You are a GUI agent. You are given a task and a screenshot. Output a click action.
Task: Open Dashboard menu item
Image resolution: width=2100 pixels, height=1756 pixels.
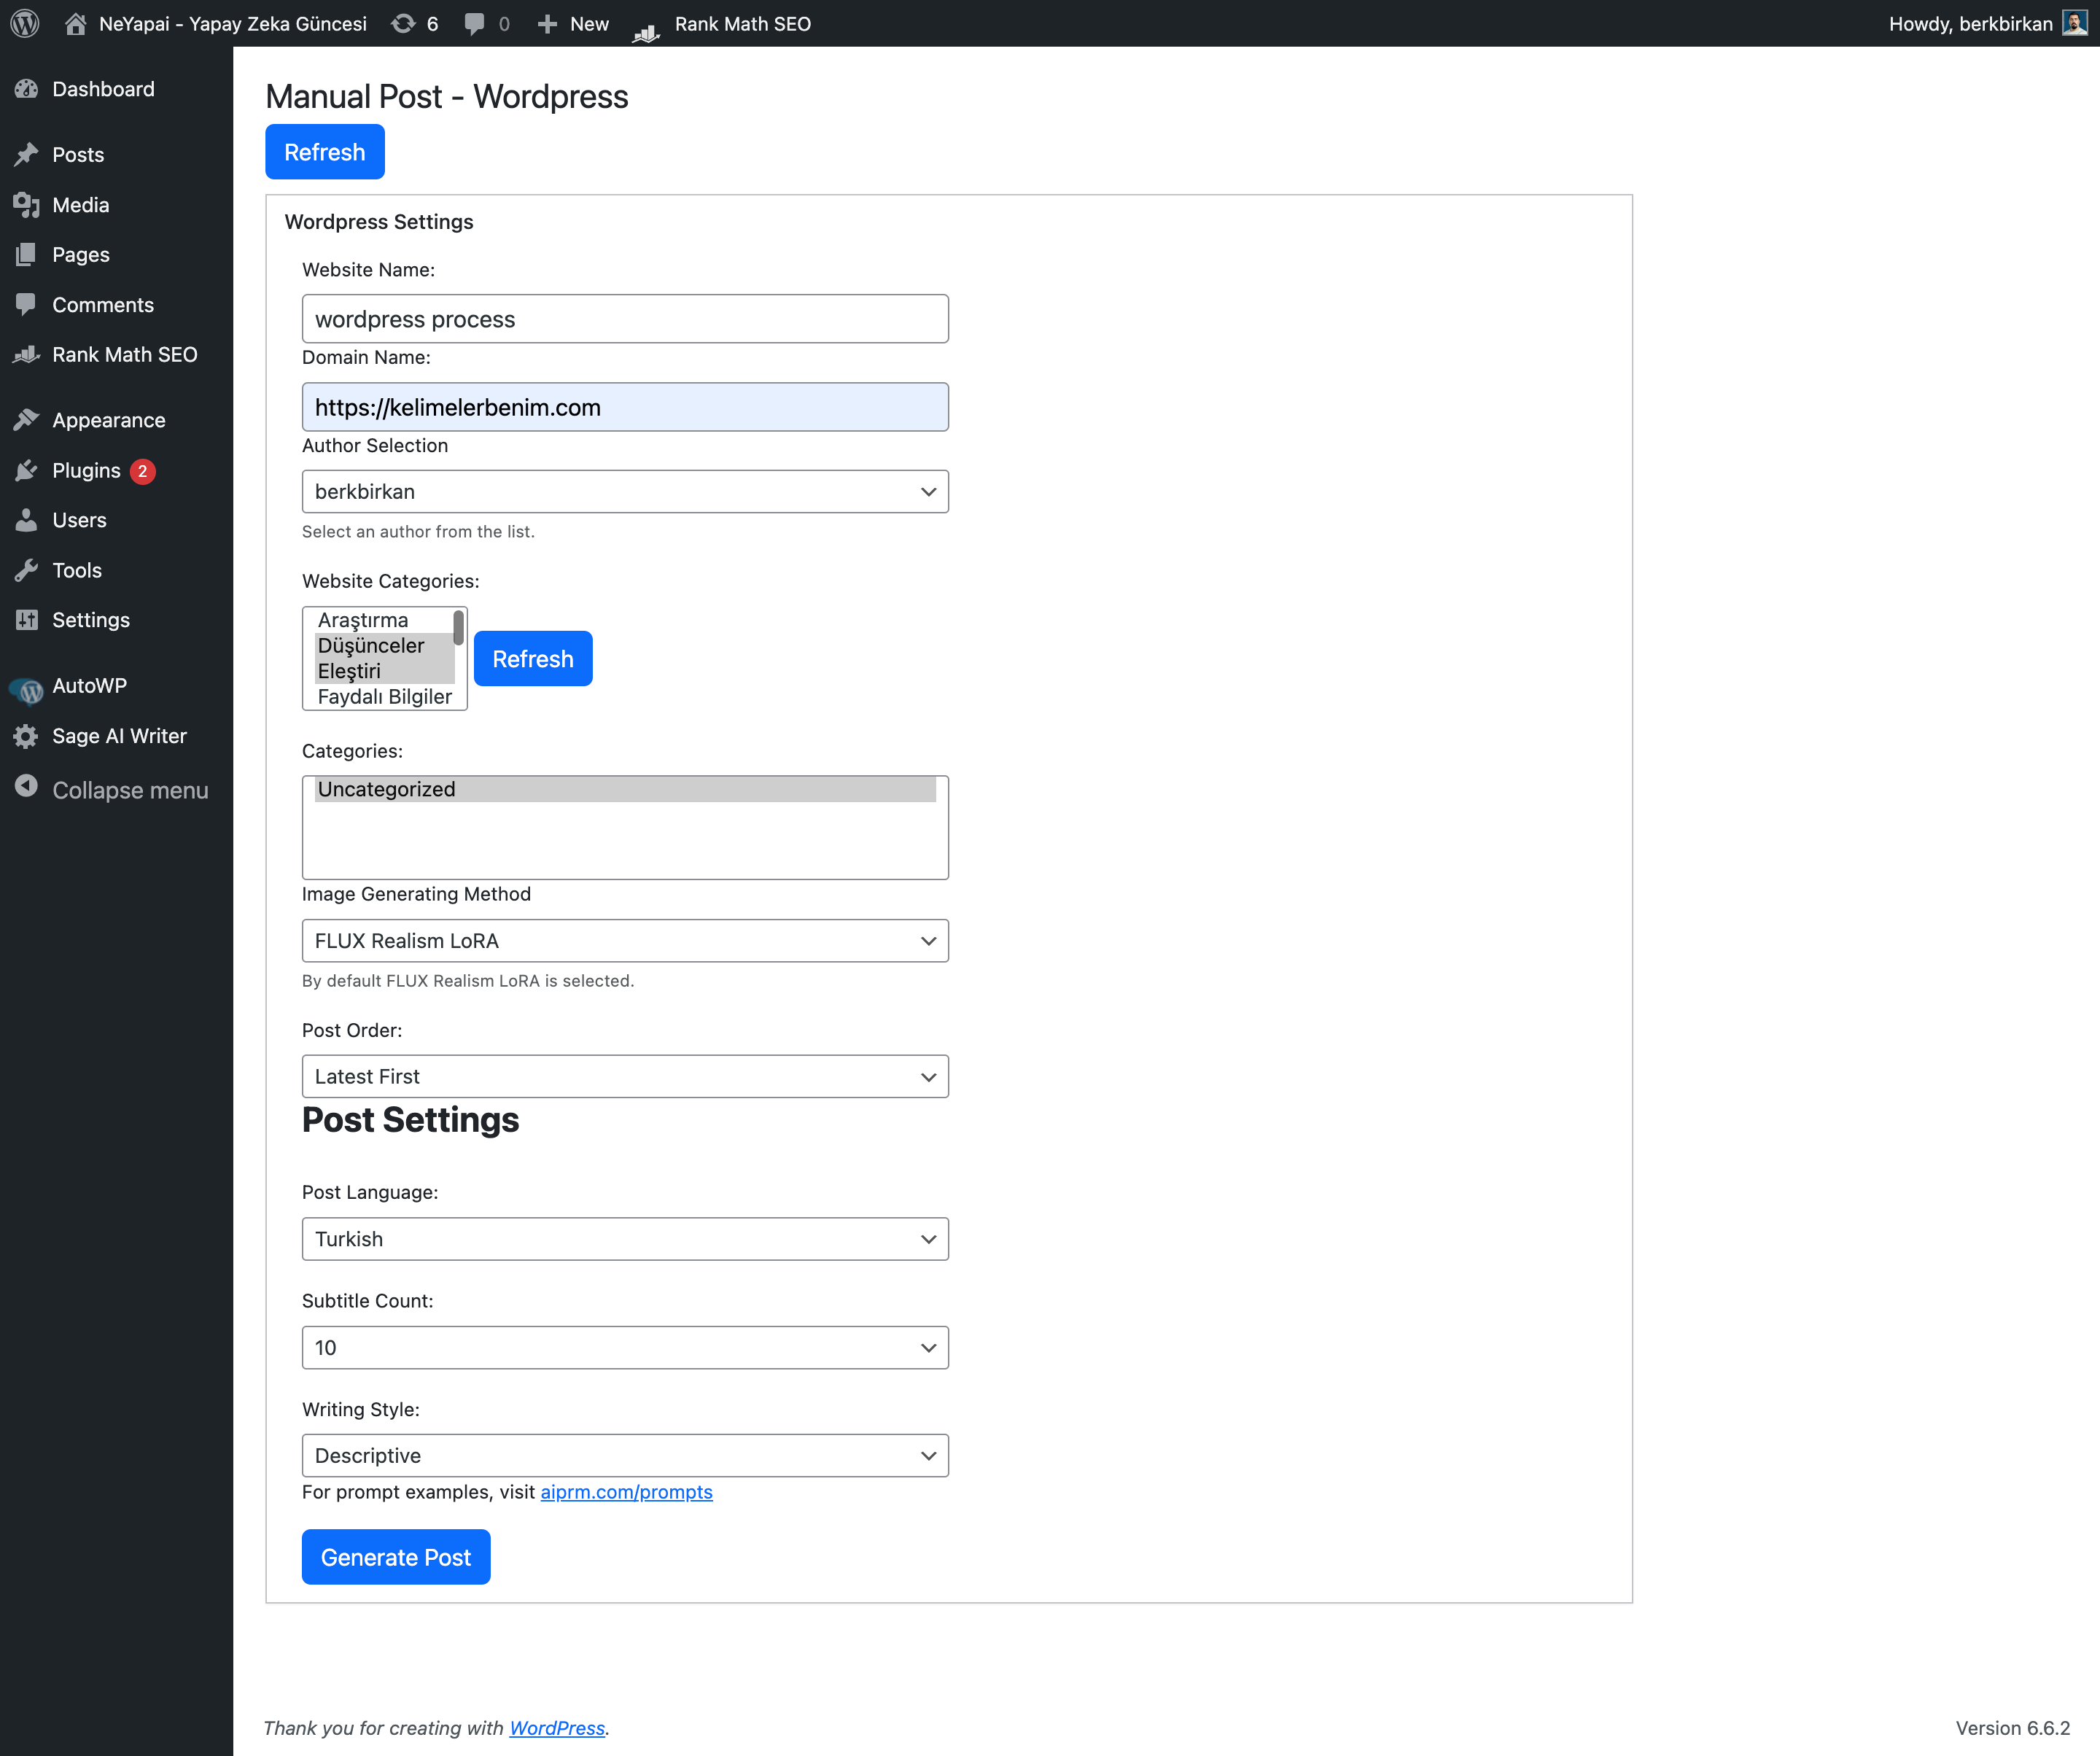(x=103, y=89)
